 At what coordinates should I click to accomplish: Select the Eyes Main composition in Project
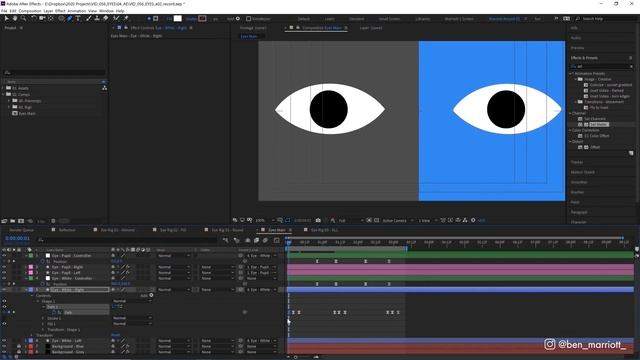[x=27, y=113]
